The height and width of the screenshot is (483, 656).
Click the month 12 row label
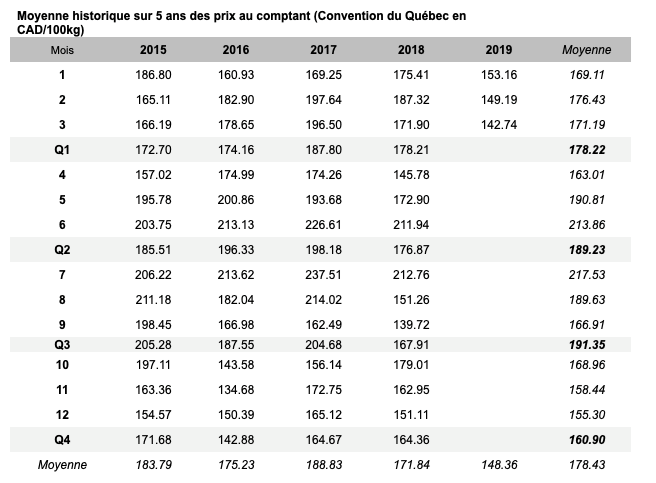pos(62,414)
